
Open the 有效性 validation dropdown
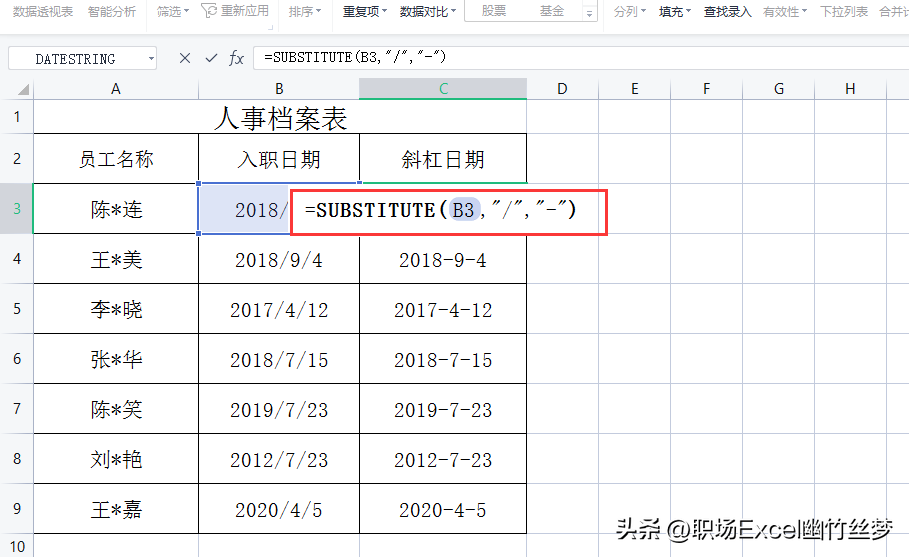click(785, 11)
